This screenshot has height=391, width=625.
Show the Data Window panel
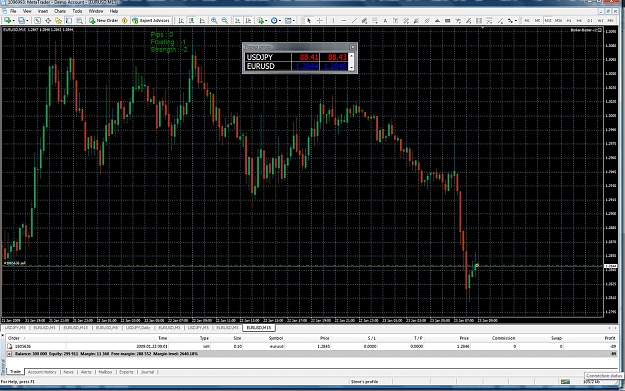(48, 20)
